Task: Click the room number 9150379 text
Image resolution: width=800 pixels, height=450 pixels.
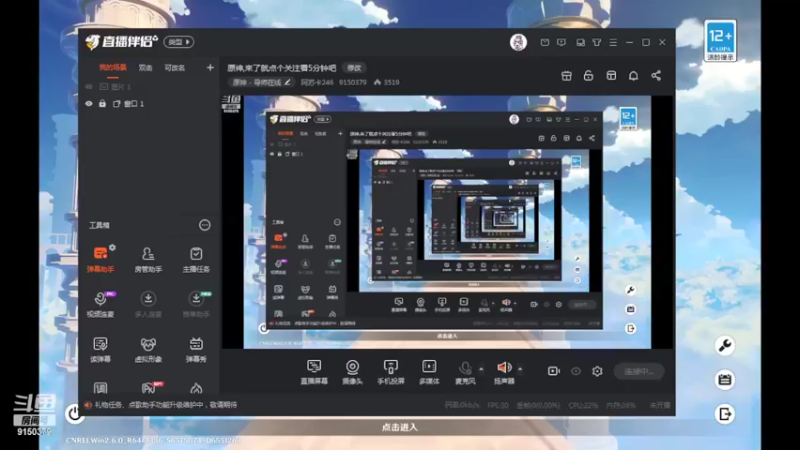Action: tap(353, 82)
